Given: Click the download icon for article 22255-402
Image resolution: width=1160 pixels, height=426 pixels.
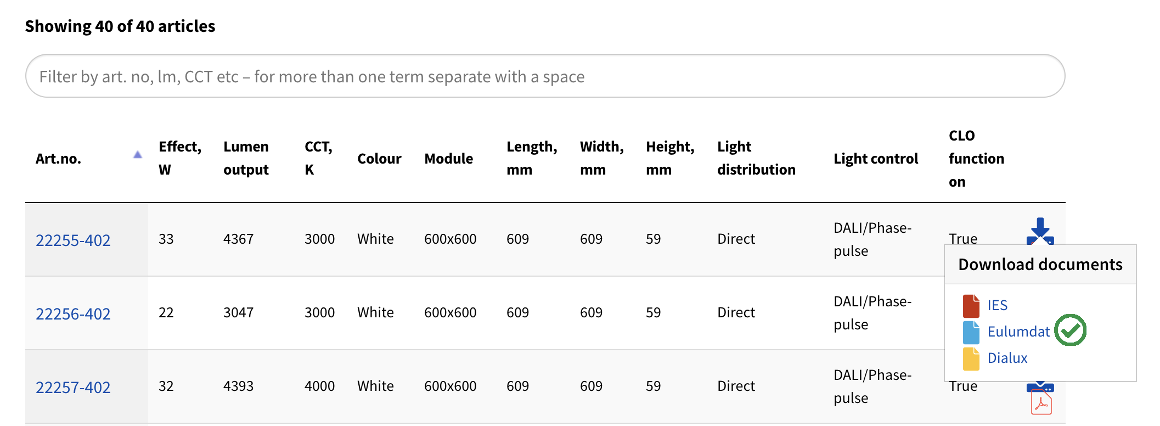Looking at the screenshot, I should (1041, 230).
